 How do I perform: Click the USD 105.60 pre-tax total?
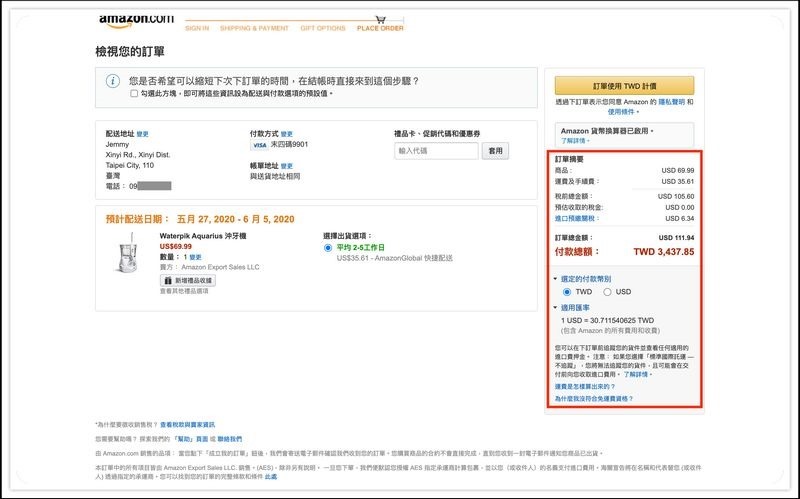tap(676, 196)
